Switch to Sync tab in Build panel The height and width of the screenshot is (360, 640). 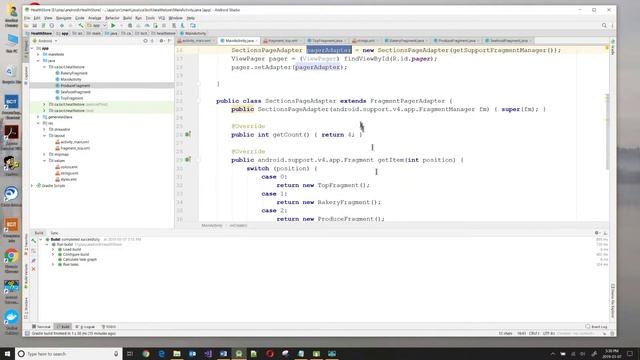click(x=54, y=233)
